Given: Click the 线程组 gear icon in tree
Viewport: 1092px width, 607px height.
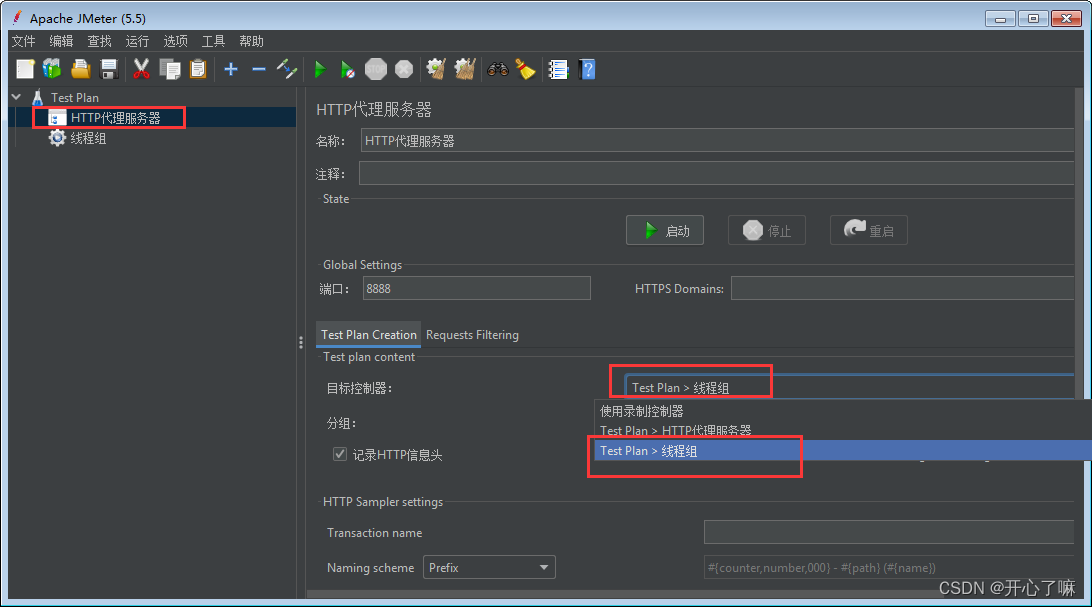Looking at the screenshot, I should [57, 138].
